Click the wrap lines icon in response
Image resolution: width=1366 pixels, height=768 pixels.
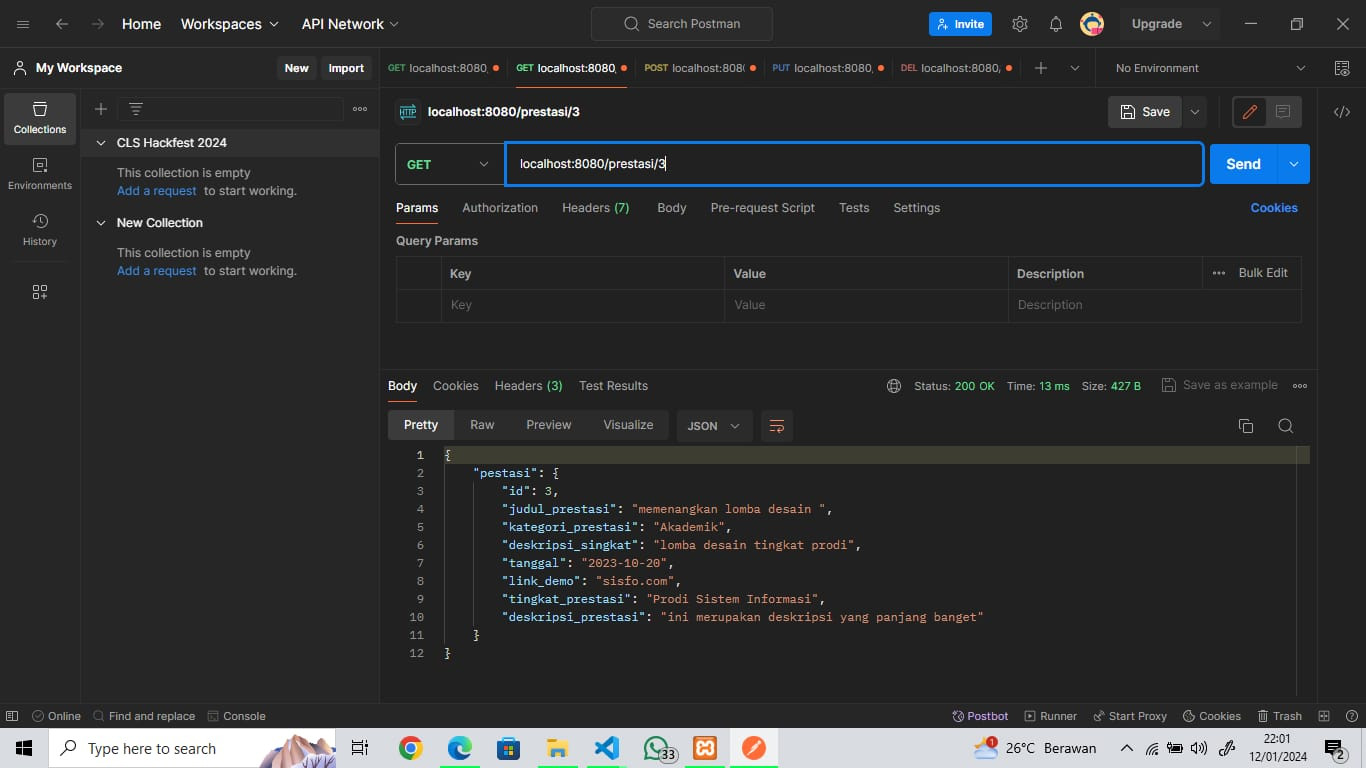coord(776,426)
